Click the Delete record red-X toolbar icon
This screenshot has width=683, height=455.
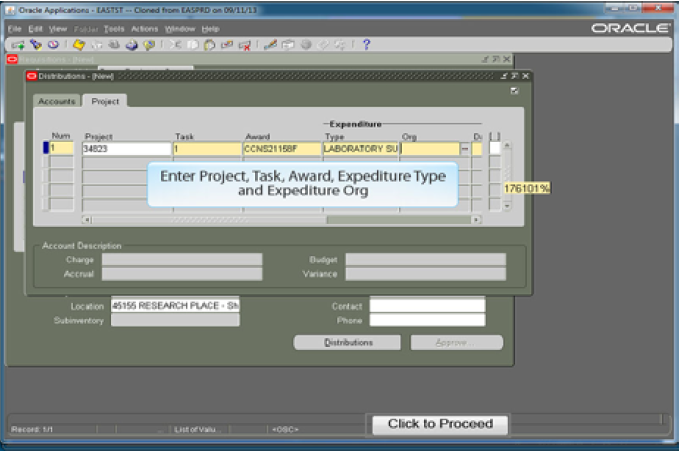245,45
